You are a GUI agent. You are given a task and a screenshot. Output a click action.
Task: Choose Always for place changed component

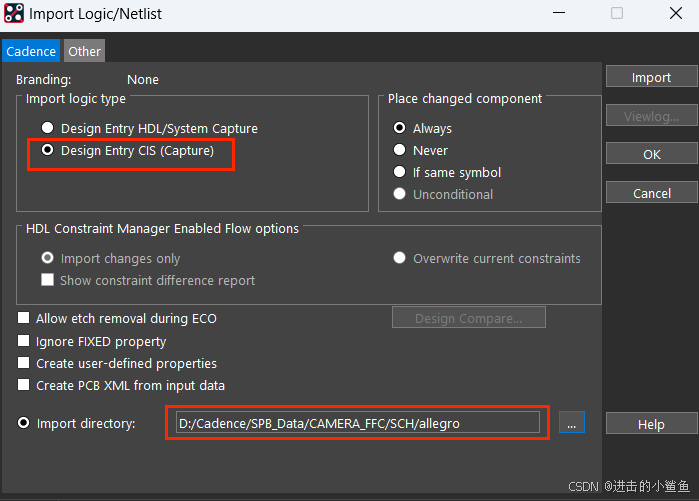tap(399, 128)
